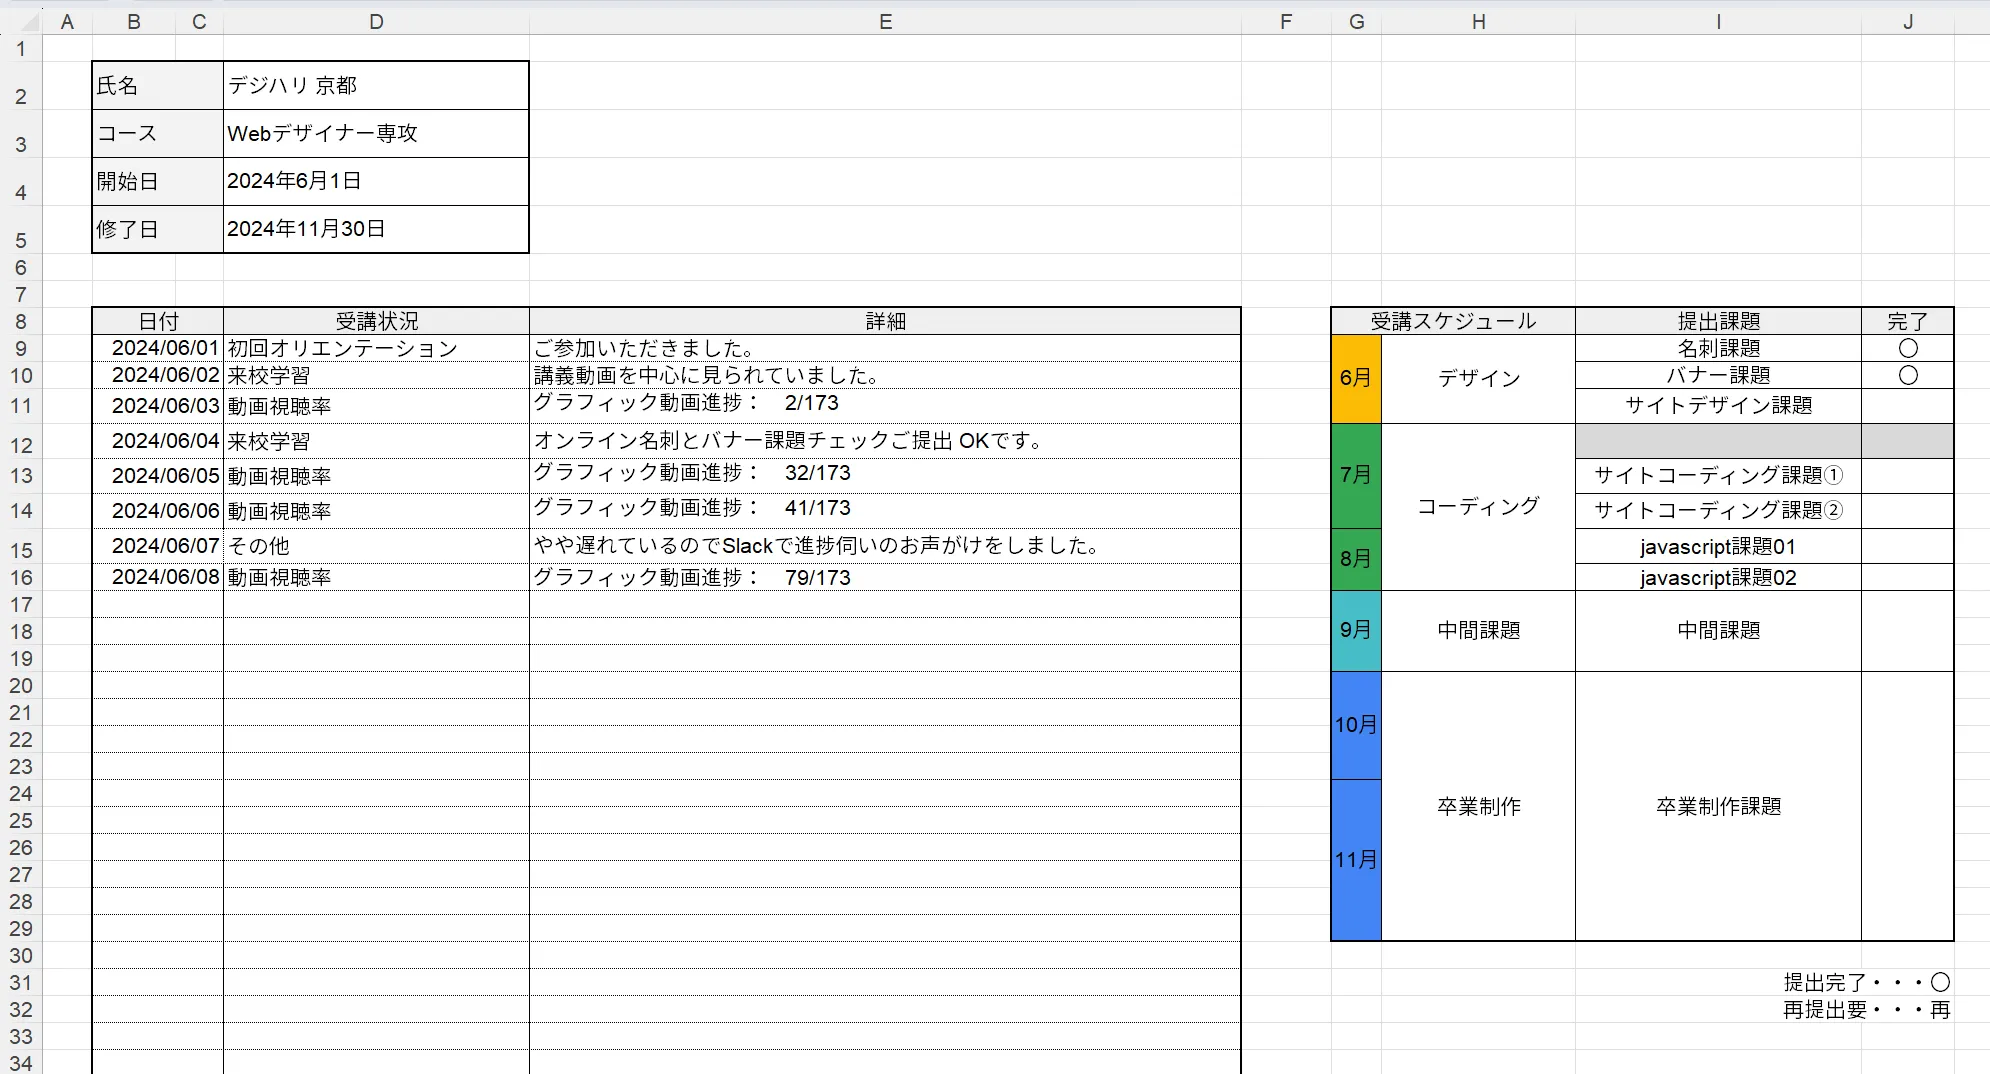
Task: Select the green 7月 cell
Action: 1356,475
